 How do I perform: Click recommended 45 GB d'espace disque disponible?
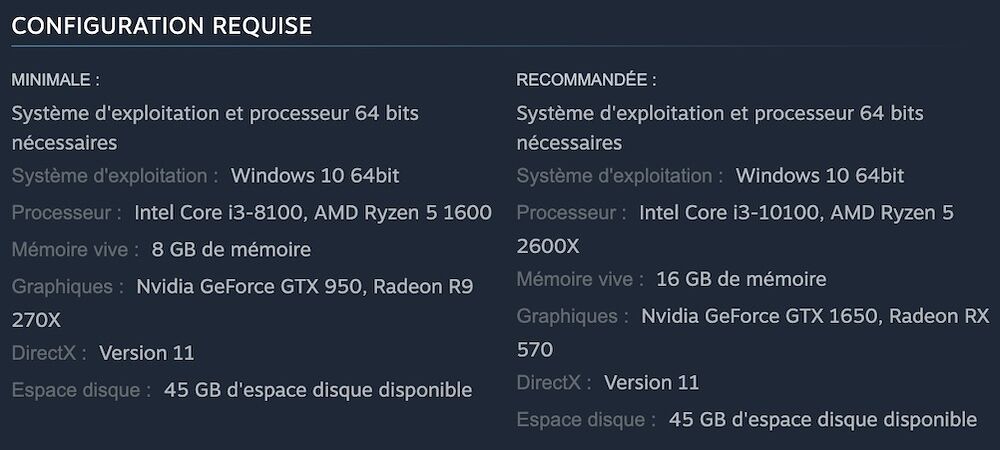tap(822, 420)
